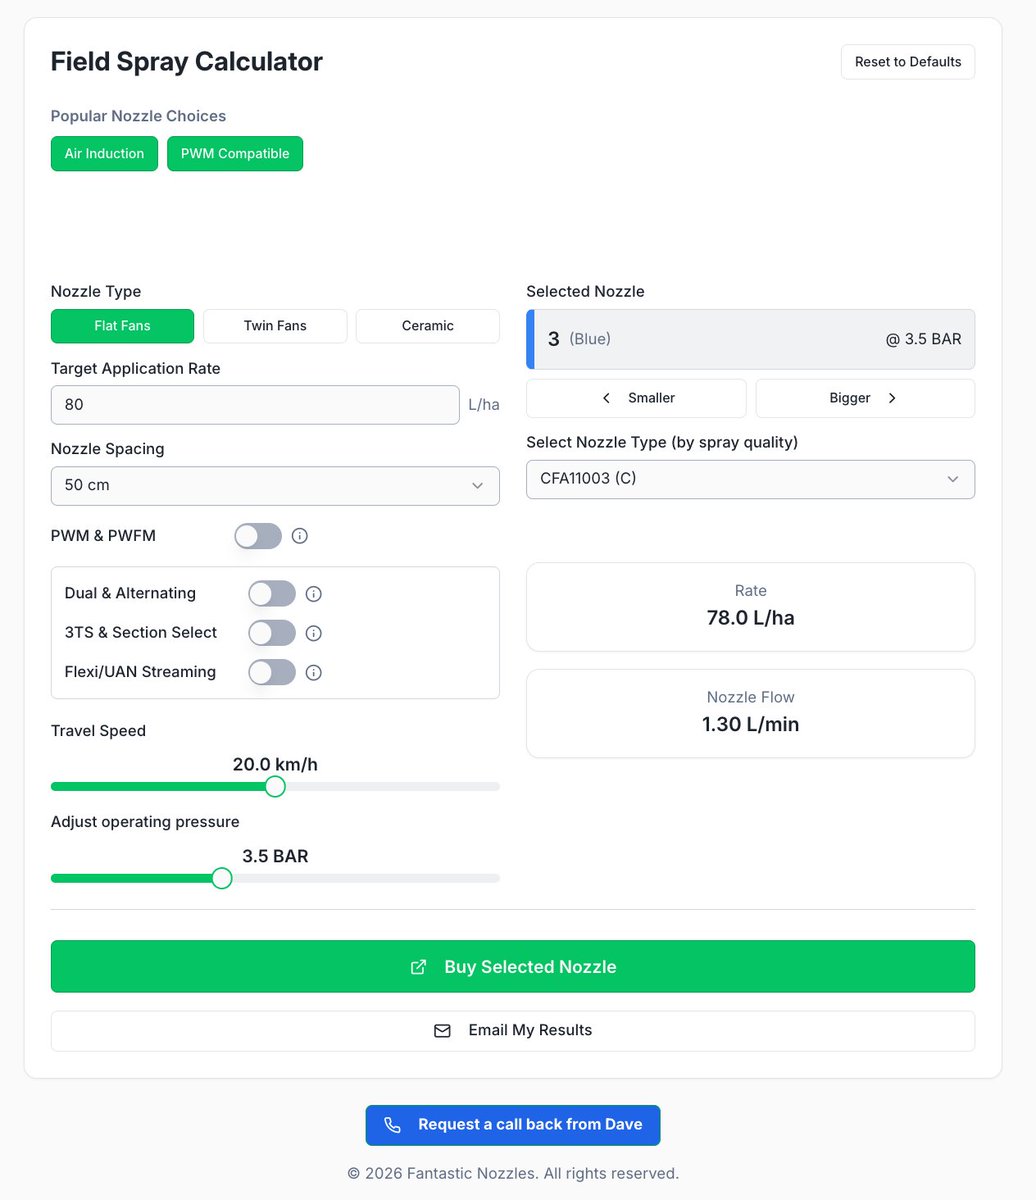
Task: Click the Selected Nozzle 3 (Blue) display
Action: point(750,339)
